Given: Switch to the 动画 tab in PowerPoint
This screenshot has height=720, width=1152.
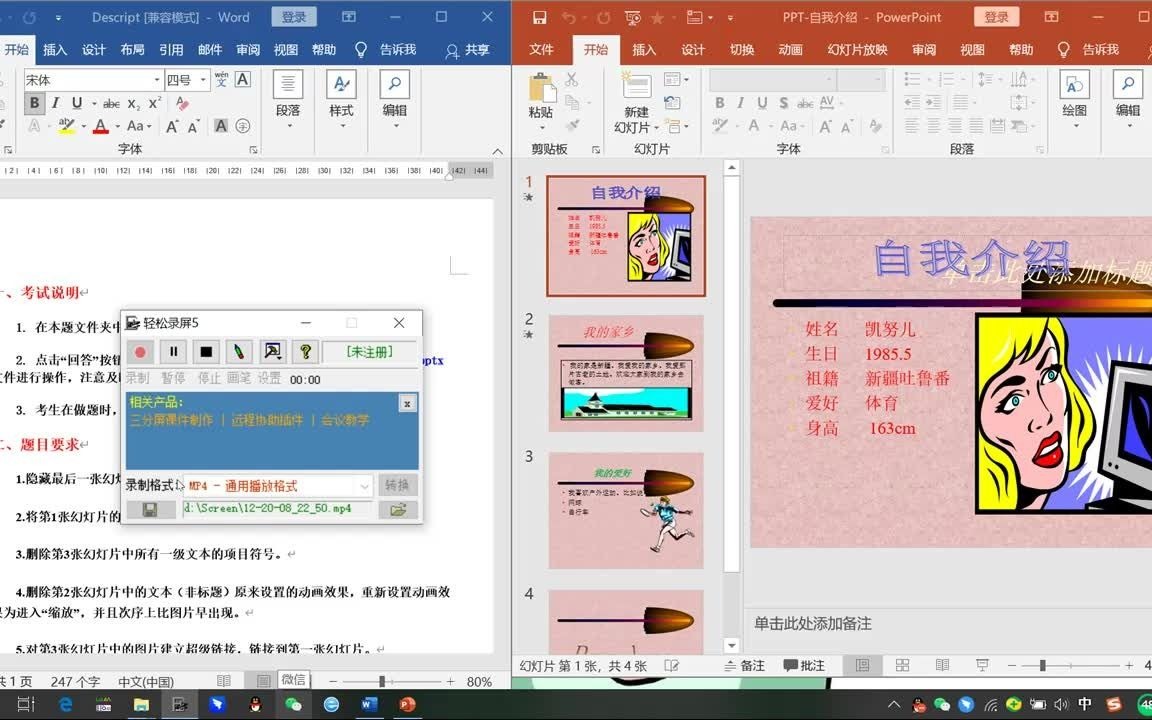Looking at the screenshot, I should (789, 49).
